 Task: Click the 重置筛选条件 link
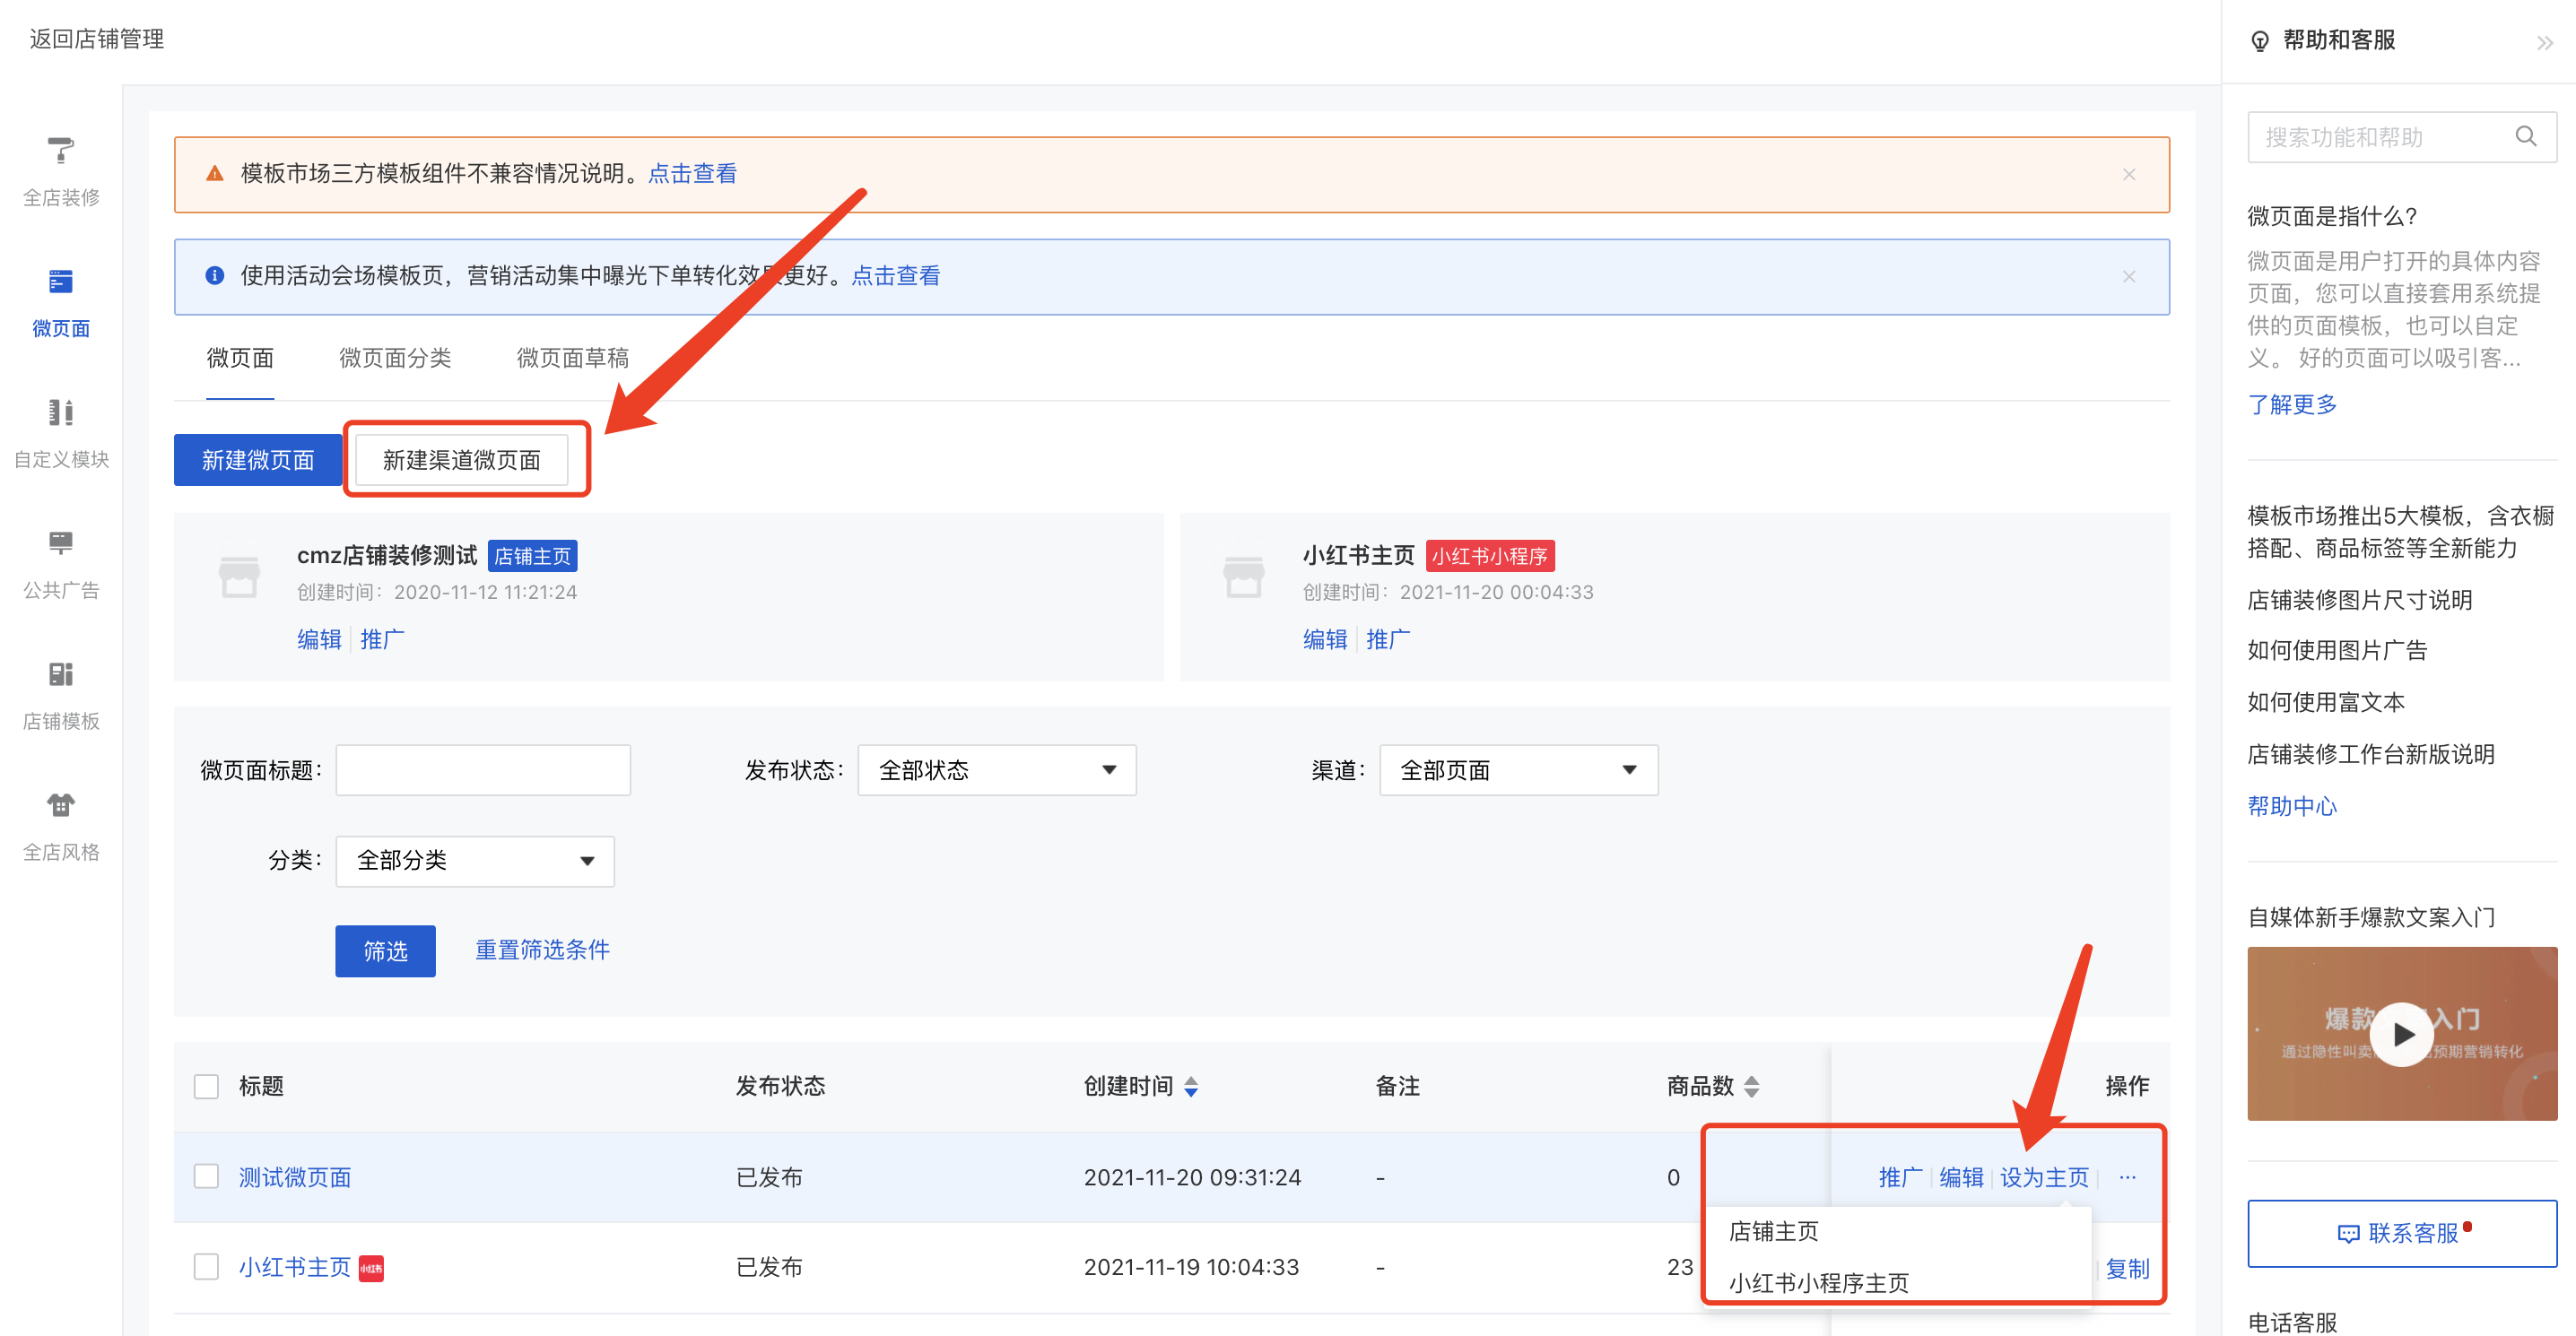click(x=542, y=950)
